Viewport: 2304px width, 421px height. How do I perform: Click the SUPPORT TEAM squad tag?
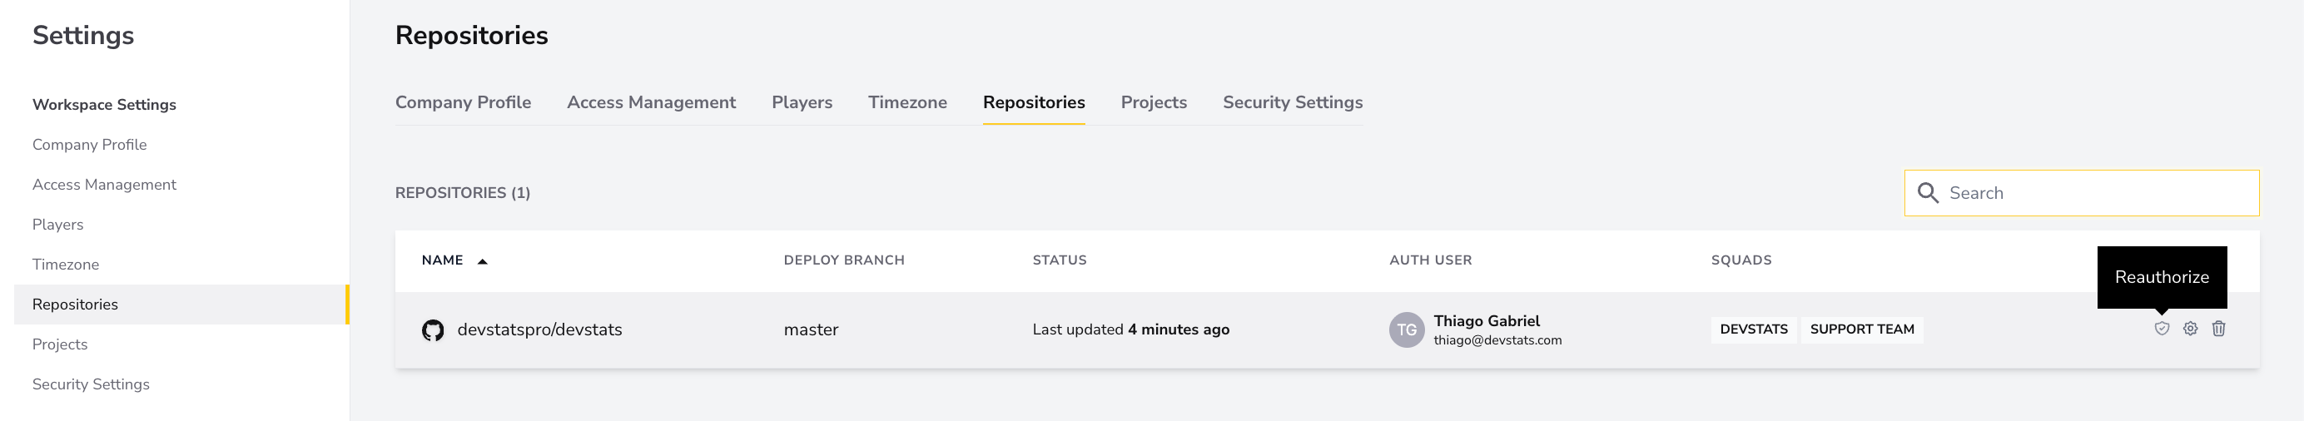tap(1862, 330)
